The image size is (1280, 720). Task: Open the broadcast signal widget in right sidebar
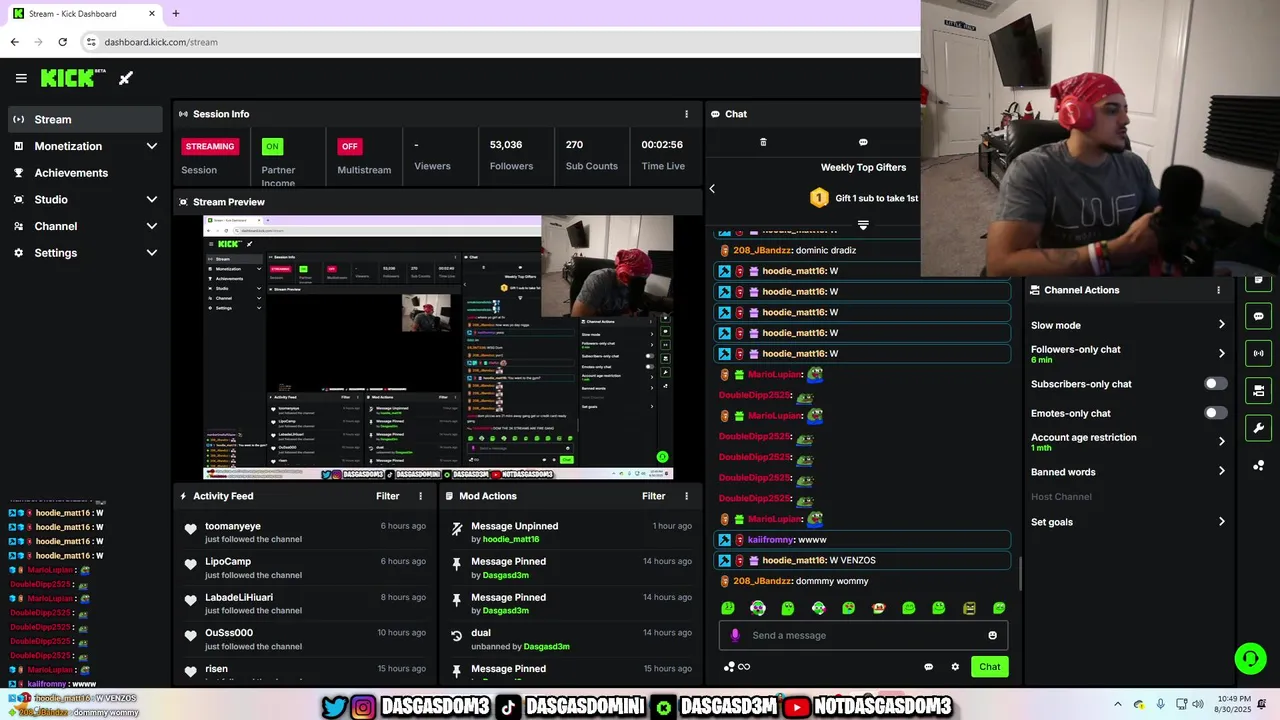(1258, 353)
